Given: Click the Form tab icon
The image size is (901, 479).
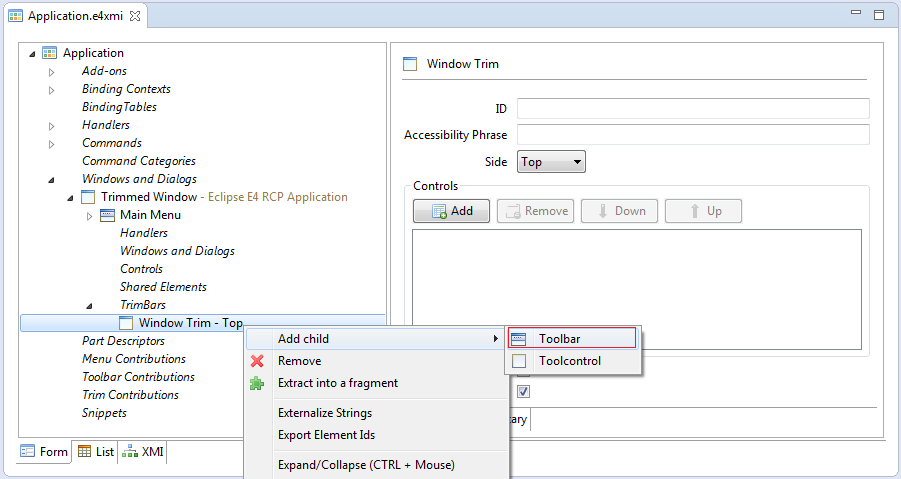Looking at the screenshot, I should pyautogui.click(x=28, y=451).
